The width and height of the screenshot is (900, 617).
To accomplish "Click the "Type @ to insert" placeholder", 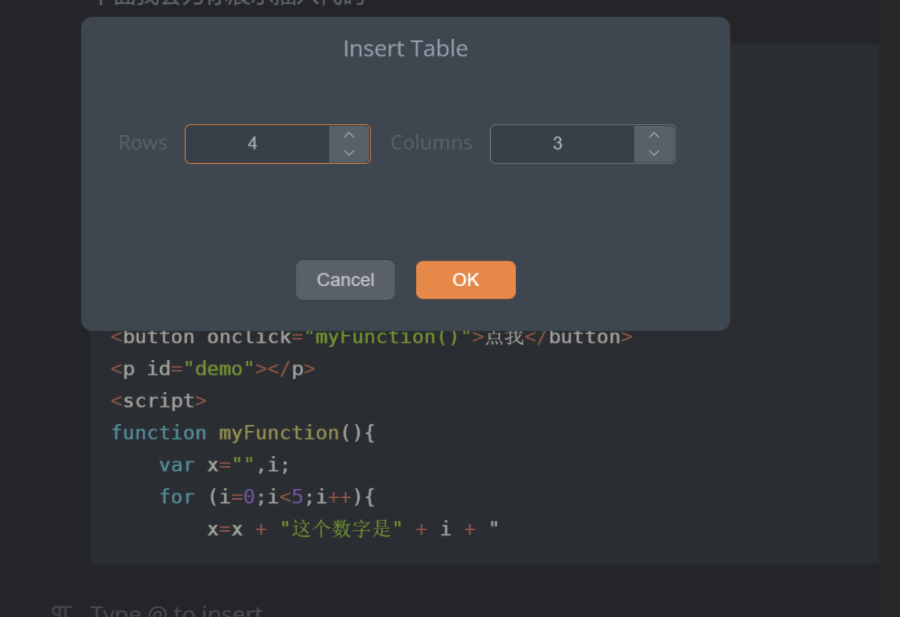I will pyautogui.click(x=177, y=610).
